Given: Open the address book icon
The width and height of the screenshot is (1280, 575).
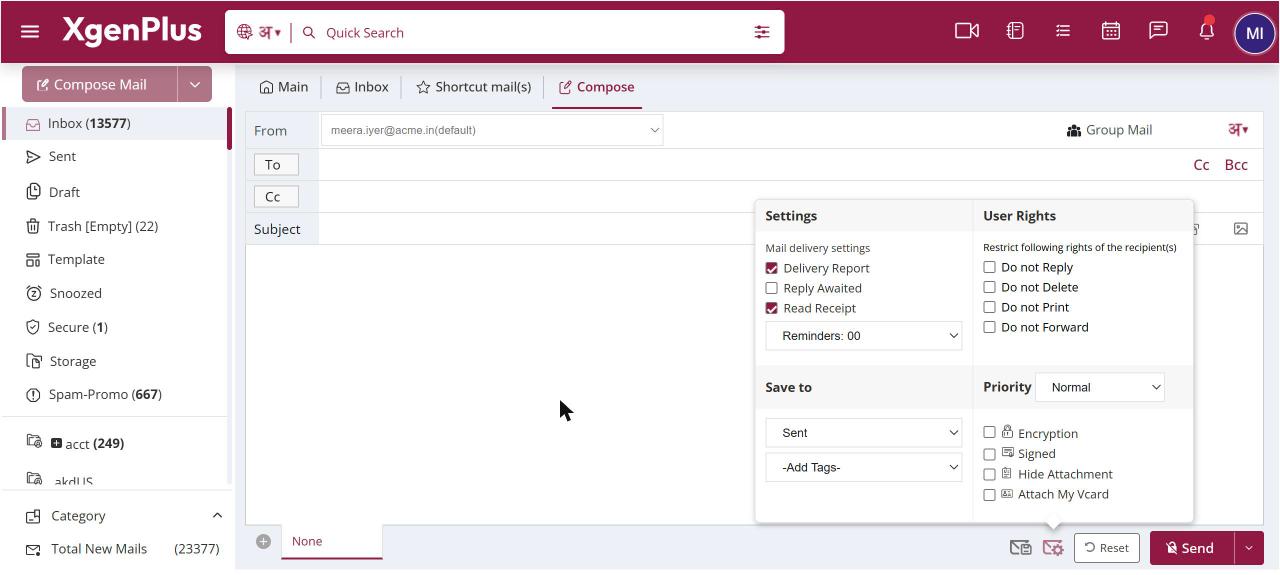Looking at the screenshot, I should coord(1015,31).
